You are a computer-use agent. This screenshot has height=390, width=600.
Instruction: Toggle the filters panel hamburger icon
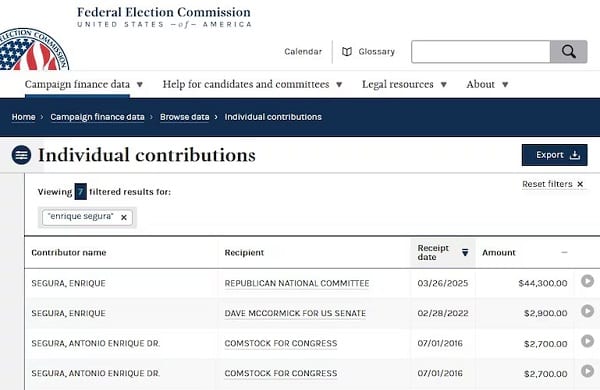tap(21, 155)
